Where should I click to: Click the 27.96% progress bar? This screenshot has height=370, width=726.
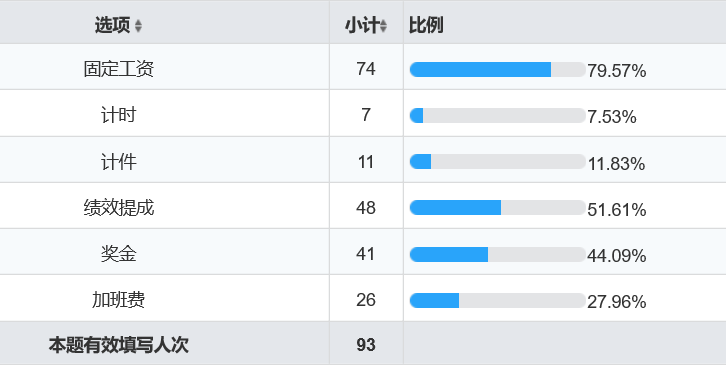[497, 301]
